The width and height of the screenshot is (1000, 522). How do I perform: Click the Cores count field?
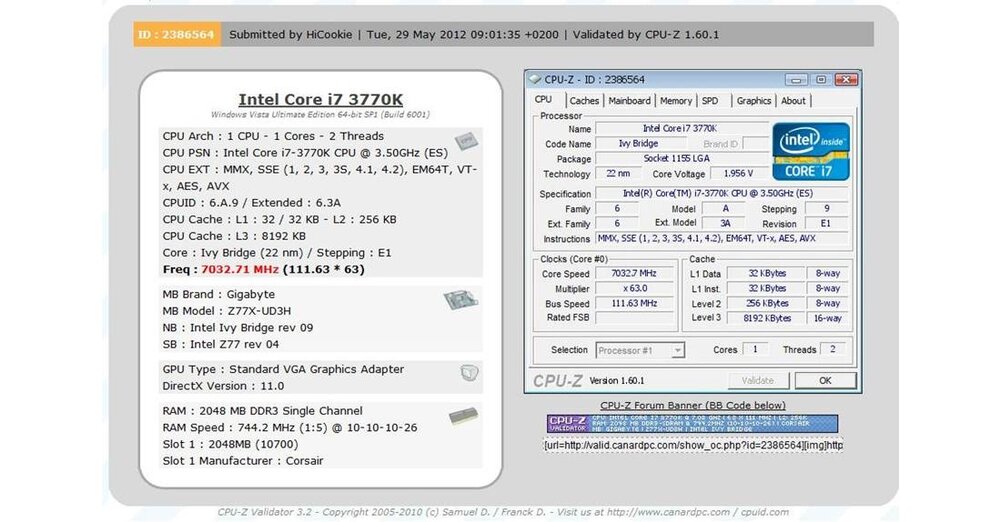(x=755, y=350)
